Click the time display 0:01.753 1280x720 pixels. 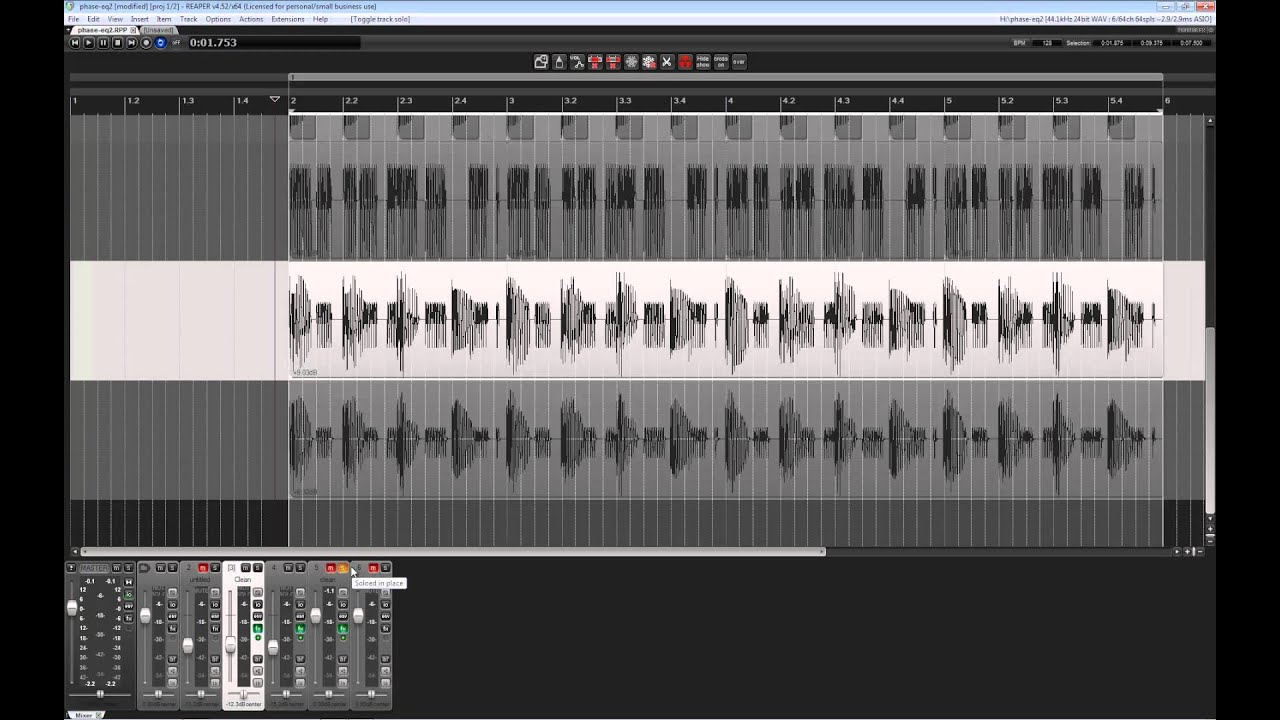point(213,43)
